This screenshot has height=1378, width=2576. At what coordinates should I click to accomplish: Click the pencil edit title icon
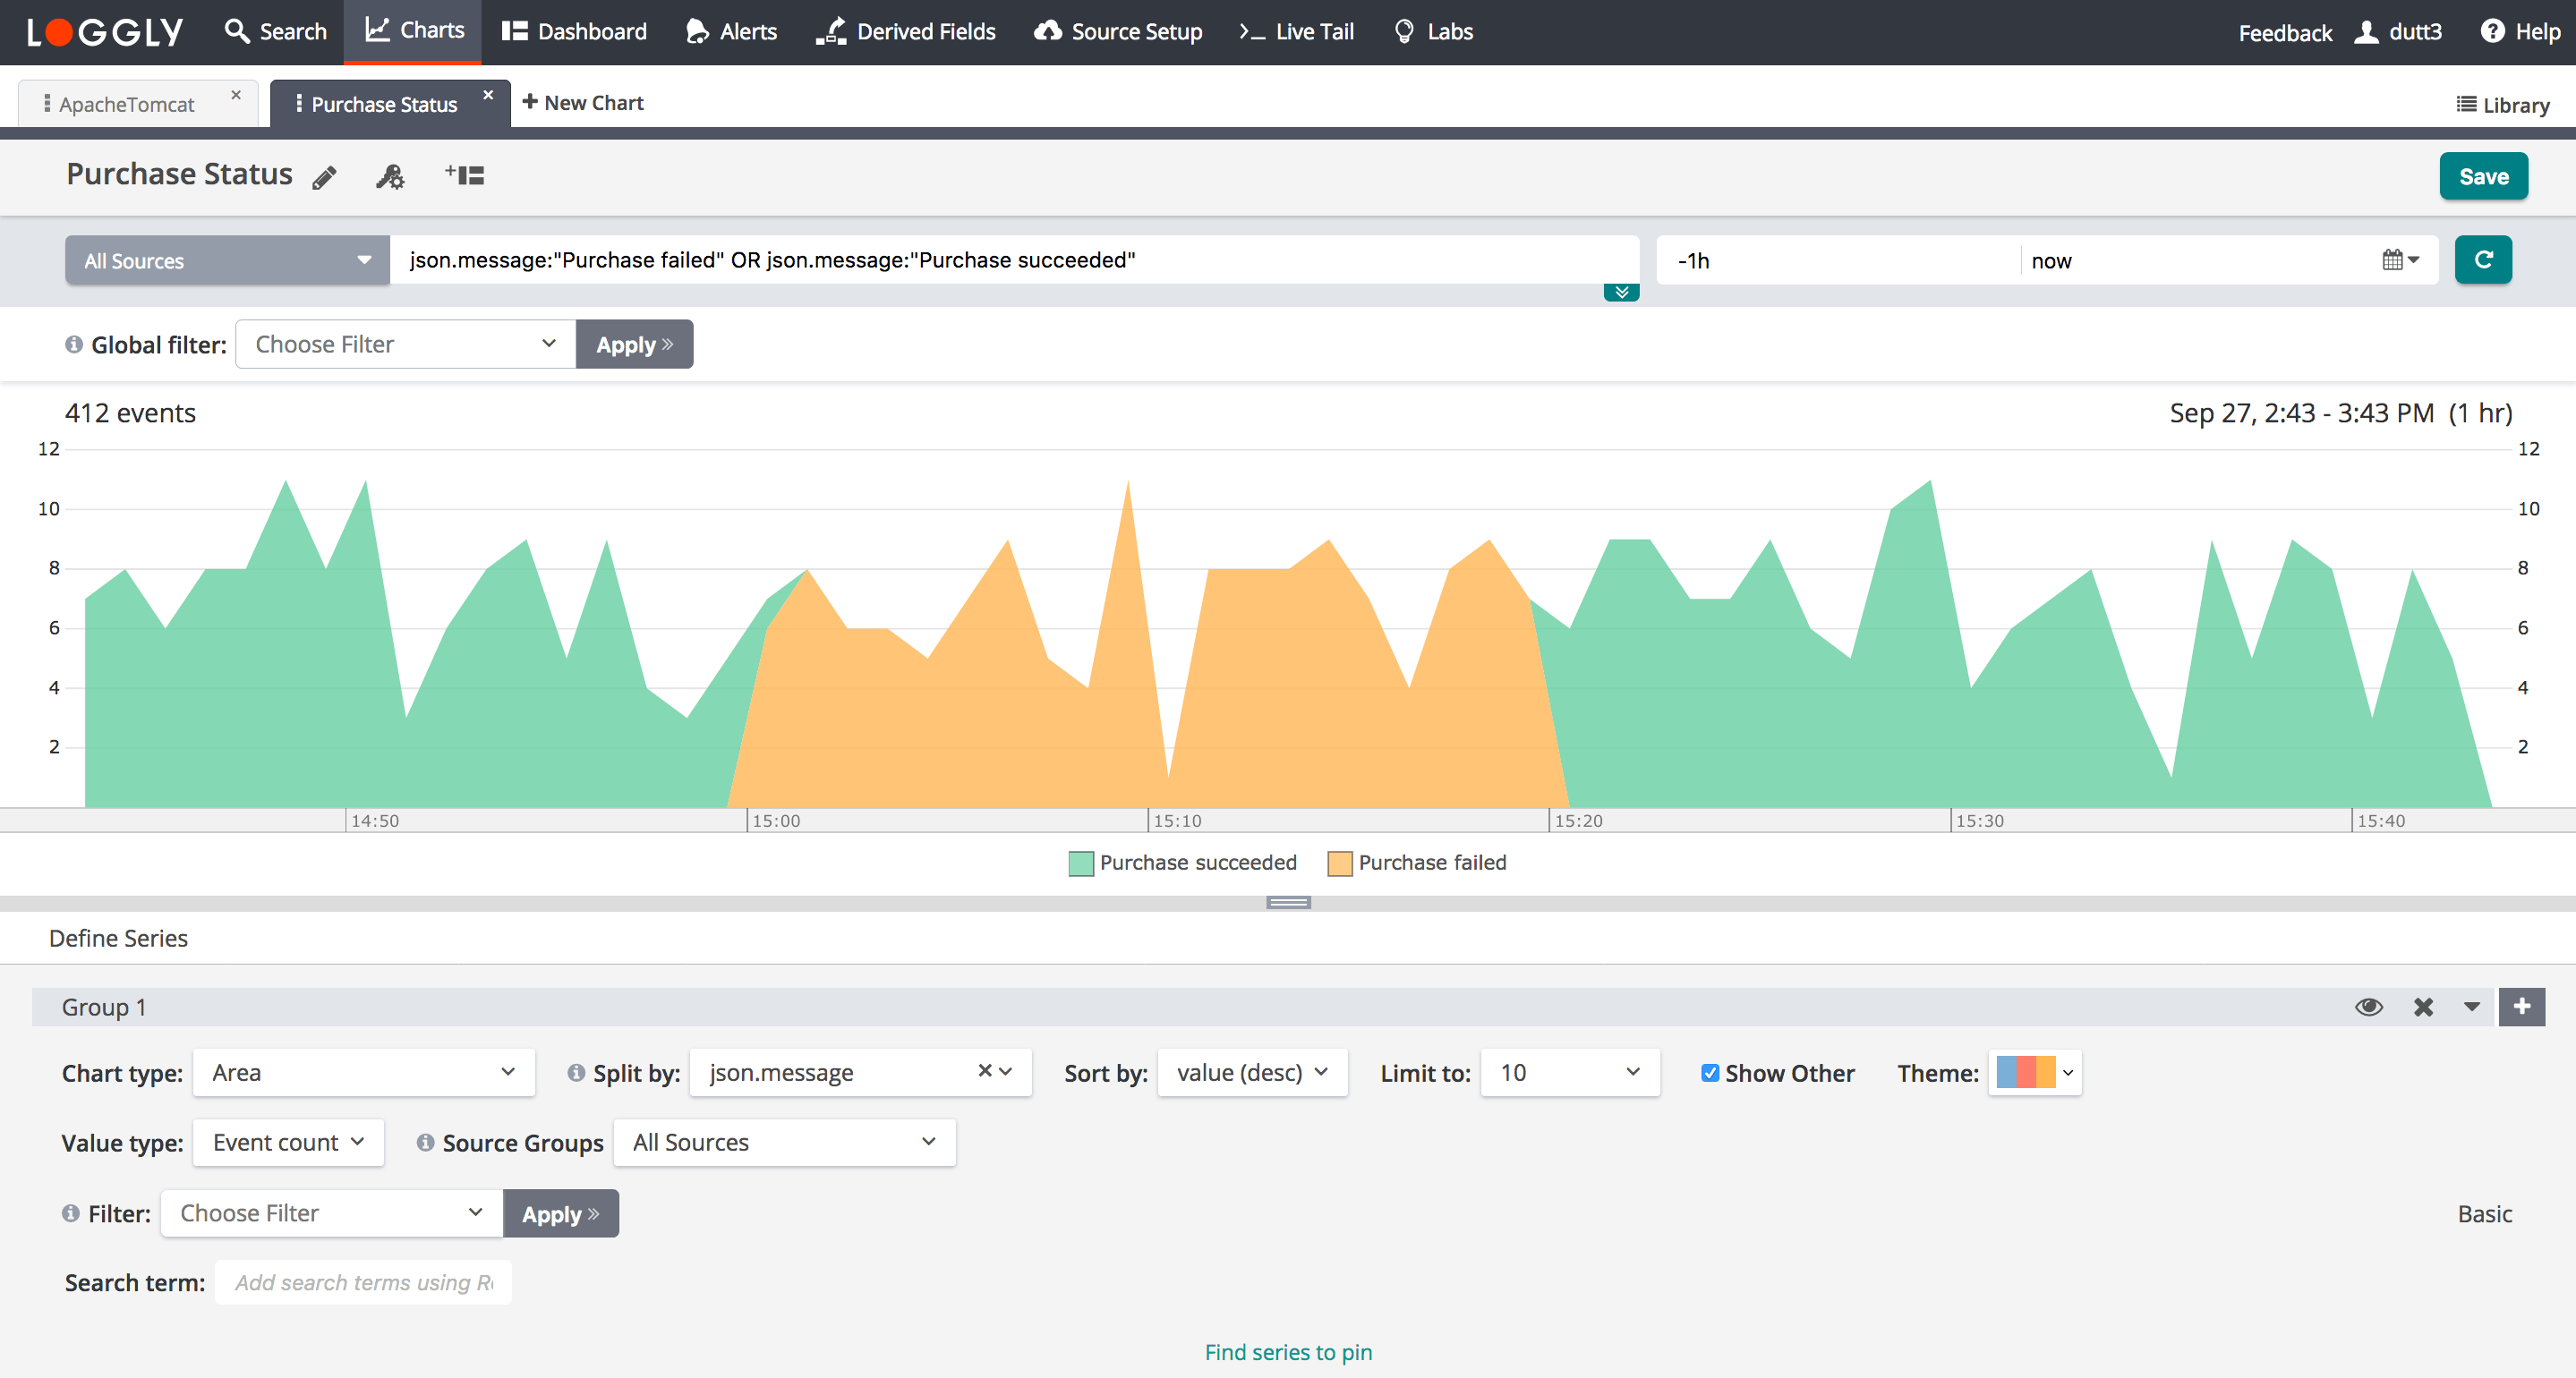point(324,177)
